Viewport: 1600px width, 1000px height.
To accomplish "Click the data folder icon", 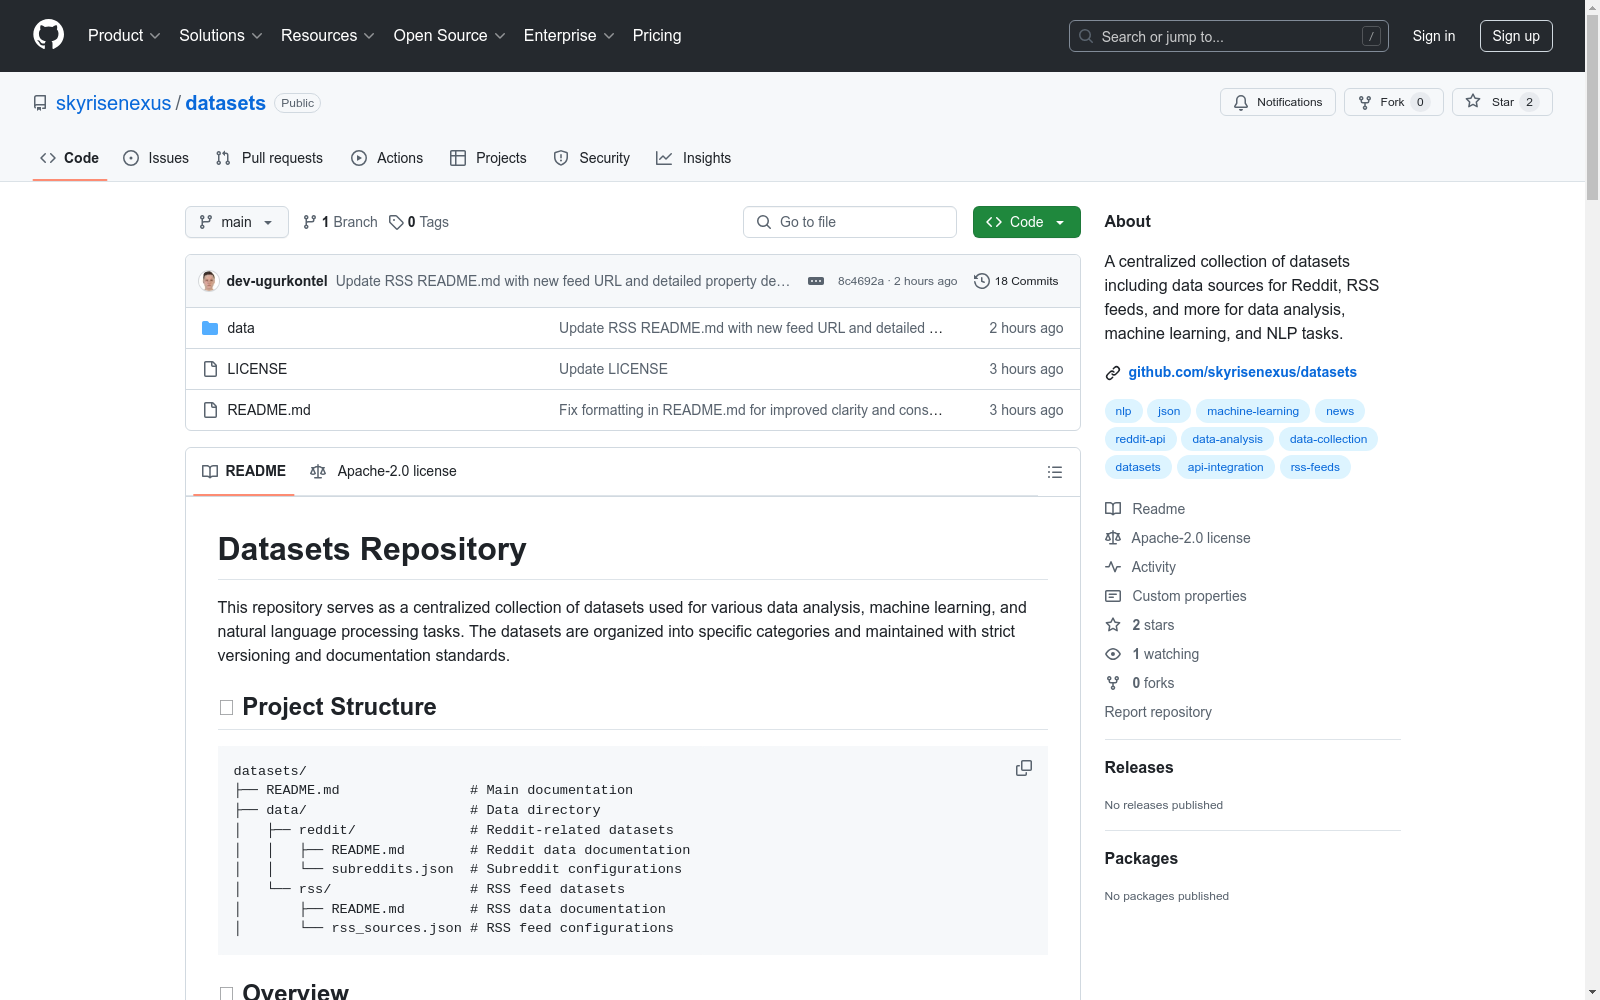I will tap(210, 328).
